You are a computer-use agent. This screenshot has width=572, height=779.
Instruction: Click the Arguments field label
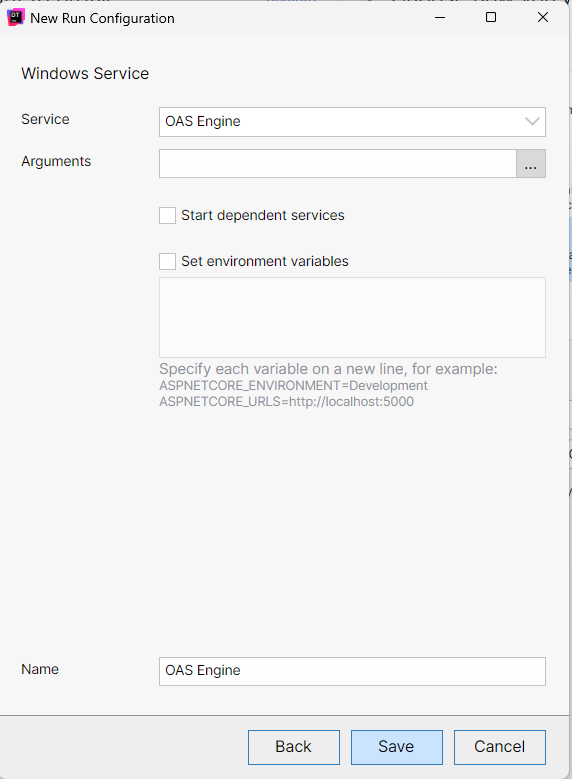[56, 161]
